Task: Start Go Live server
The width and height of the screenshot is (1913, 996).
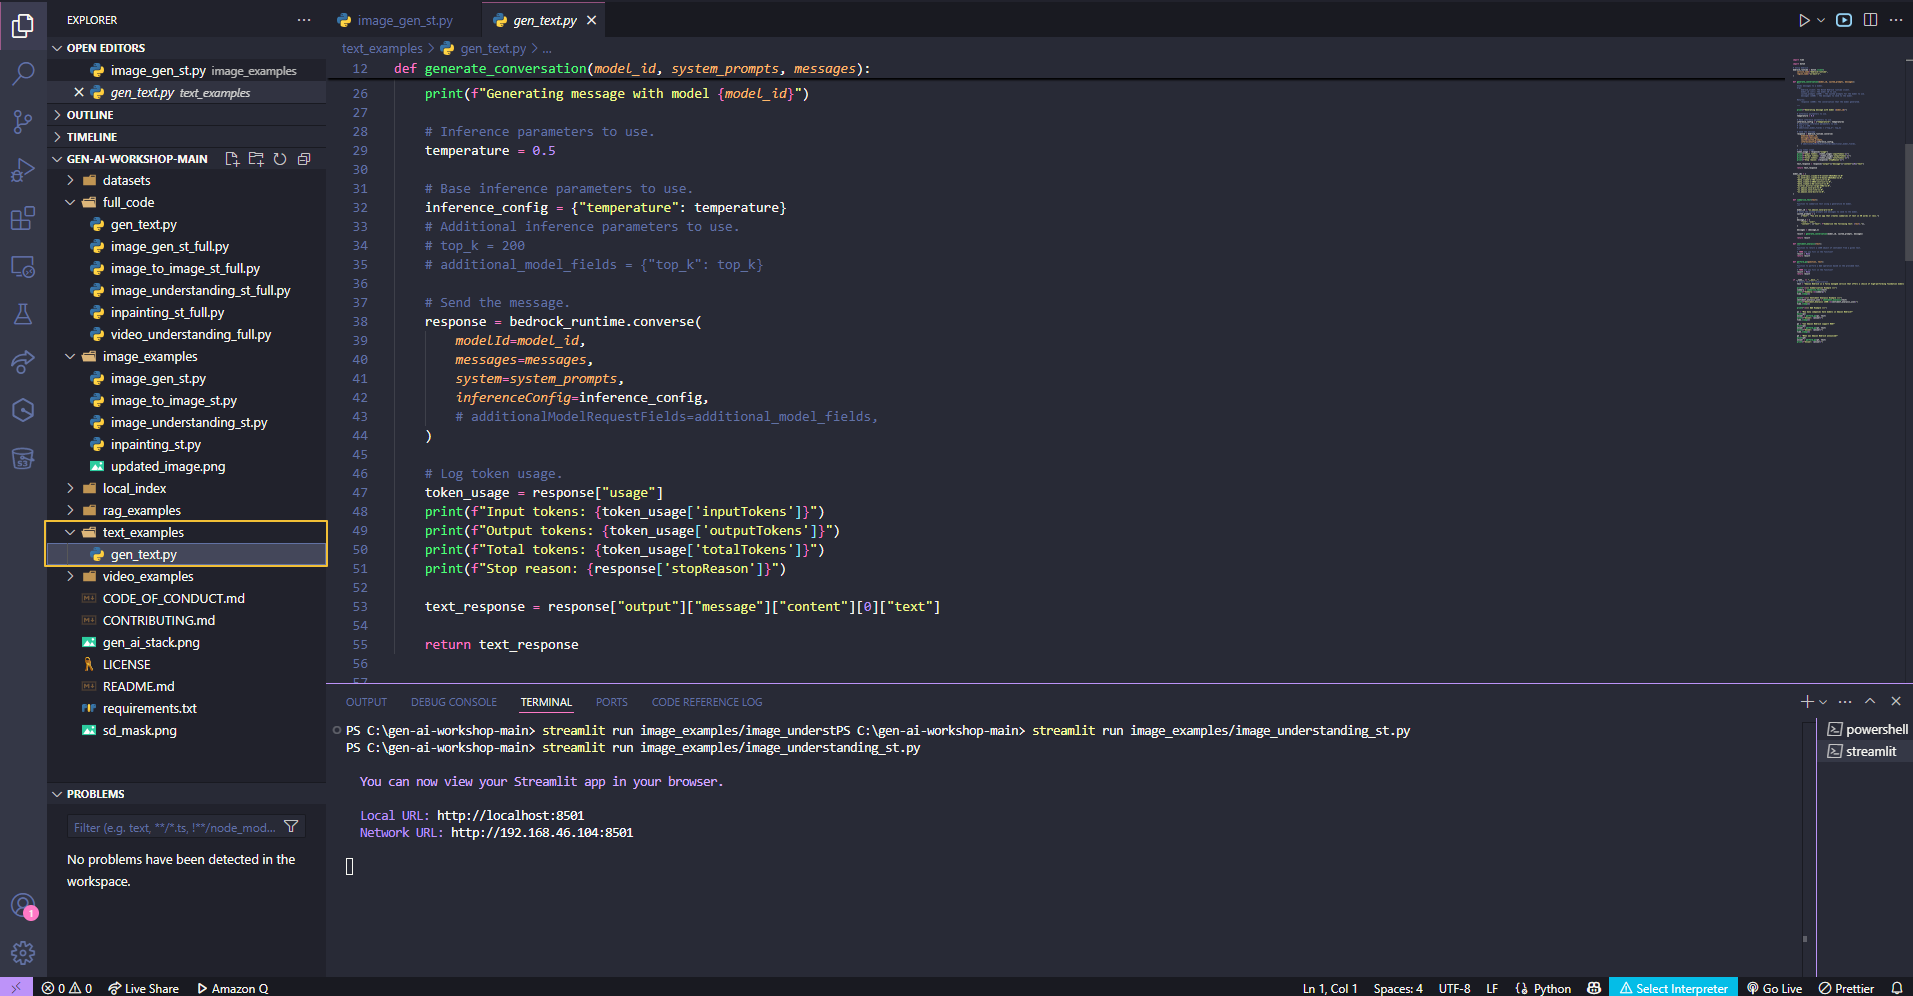Action: (1774, 988)
